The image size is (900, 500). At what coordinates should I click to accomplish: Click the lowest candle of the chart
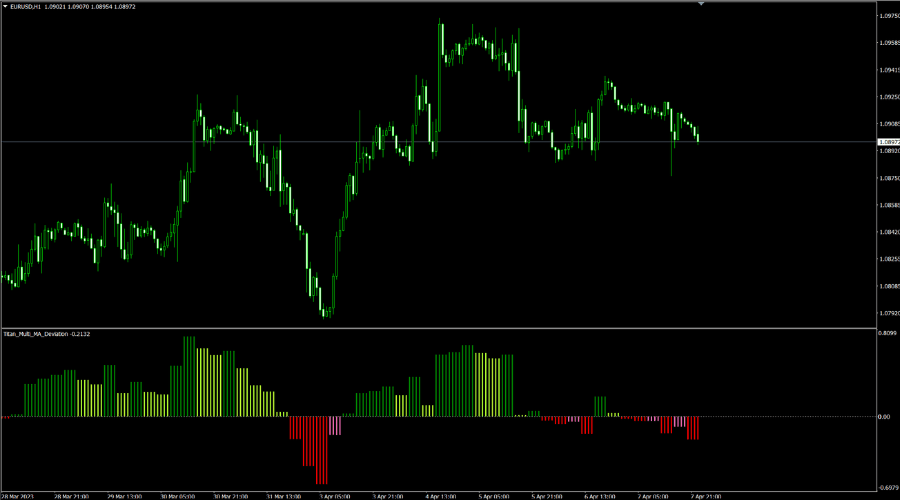point(326,312)
